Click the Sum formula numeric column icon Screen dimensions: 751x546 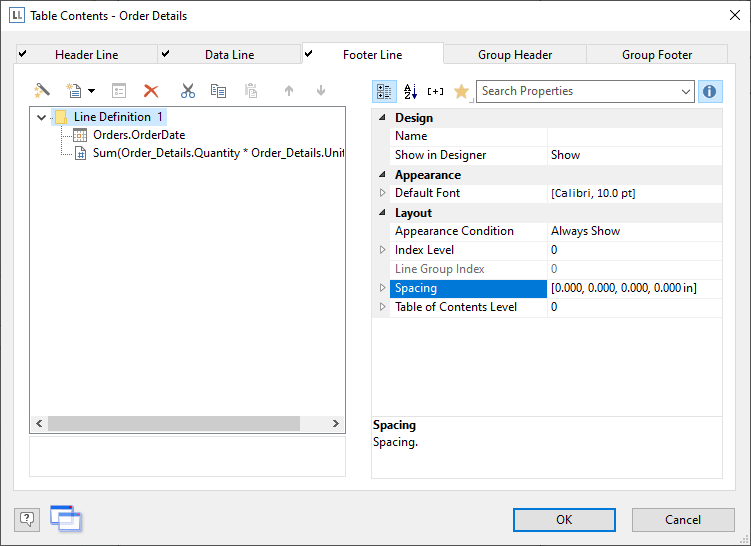(80, 153)
